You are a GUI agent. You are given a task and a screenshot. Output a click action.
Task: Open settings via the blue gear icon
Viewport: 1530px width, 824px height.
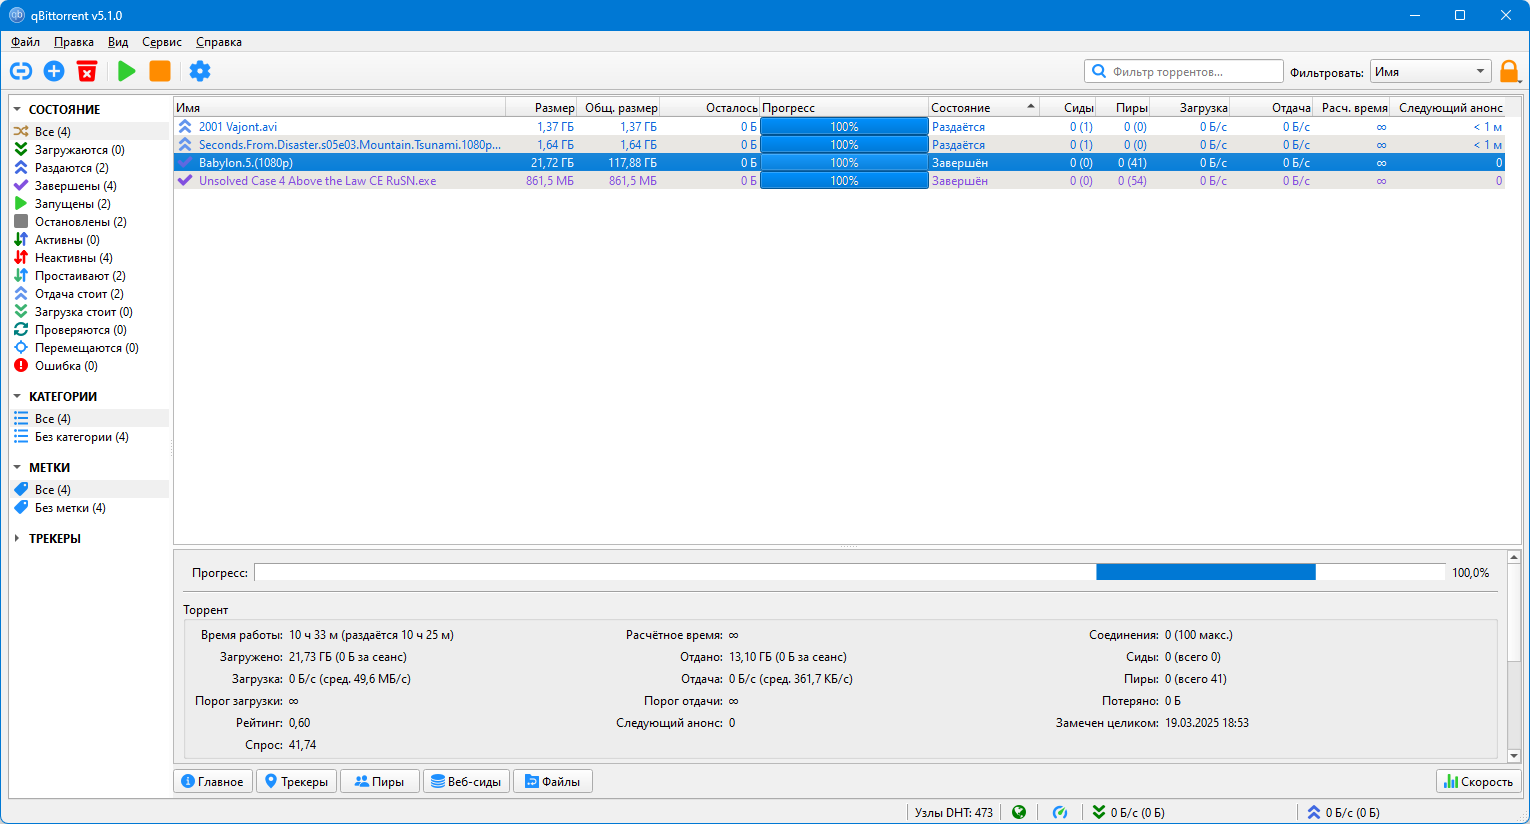(200, 71)
